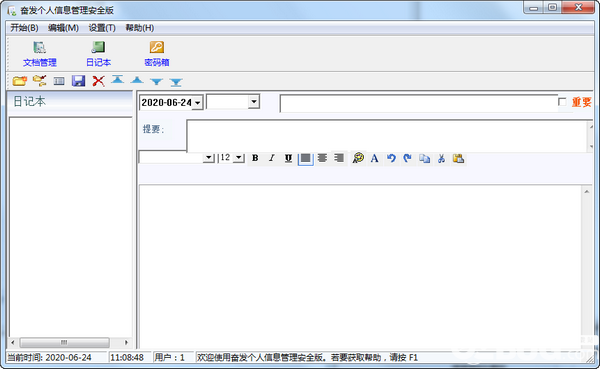Click the 当前时间: 2020-06-24 status entry

point(49,358)
